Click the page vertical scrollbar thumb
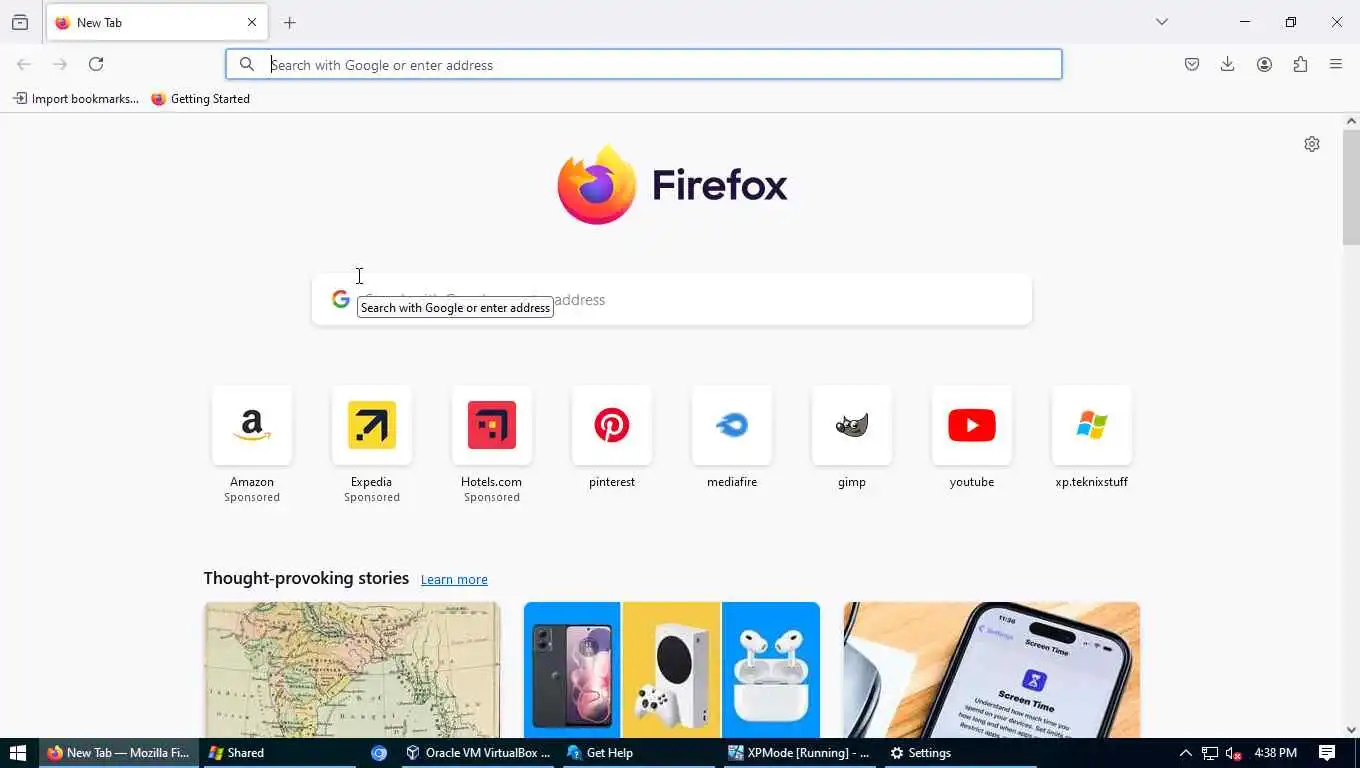Screen dimensions: 1360x768 (1351, 187)
